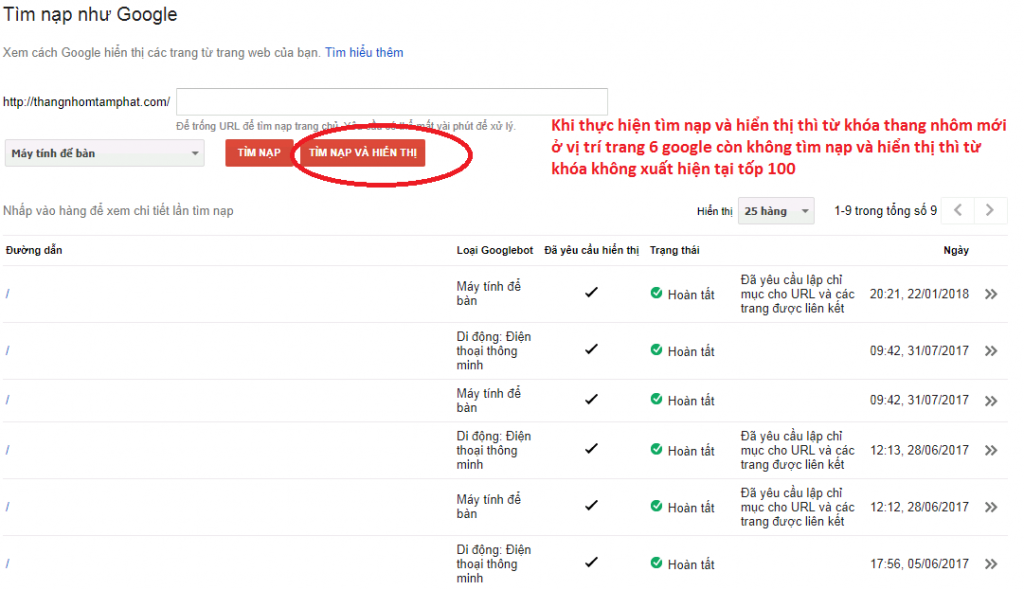The image size is (1024, 590).
Task: Select the date '17:56, 05/06/2017'
Action: (919, 564)
